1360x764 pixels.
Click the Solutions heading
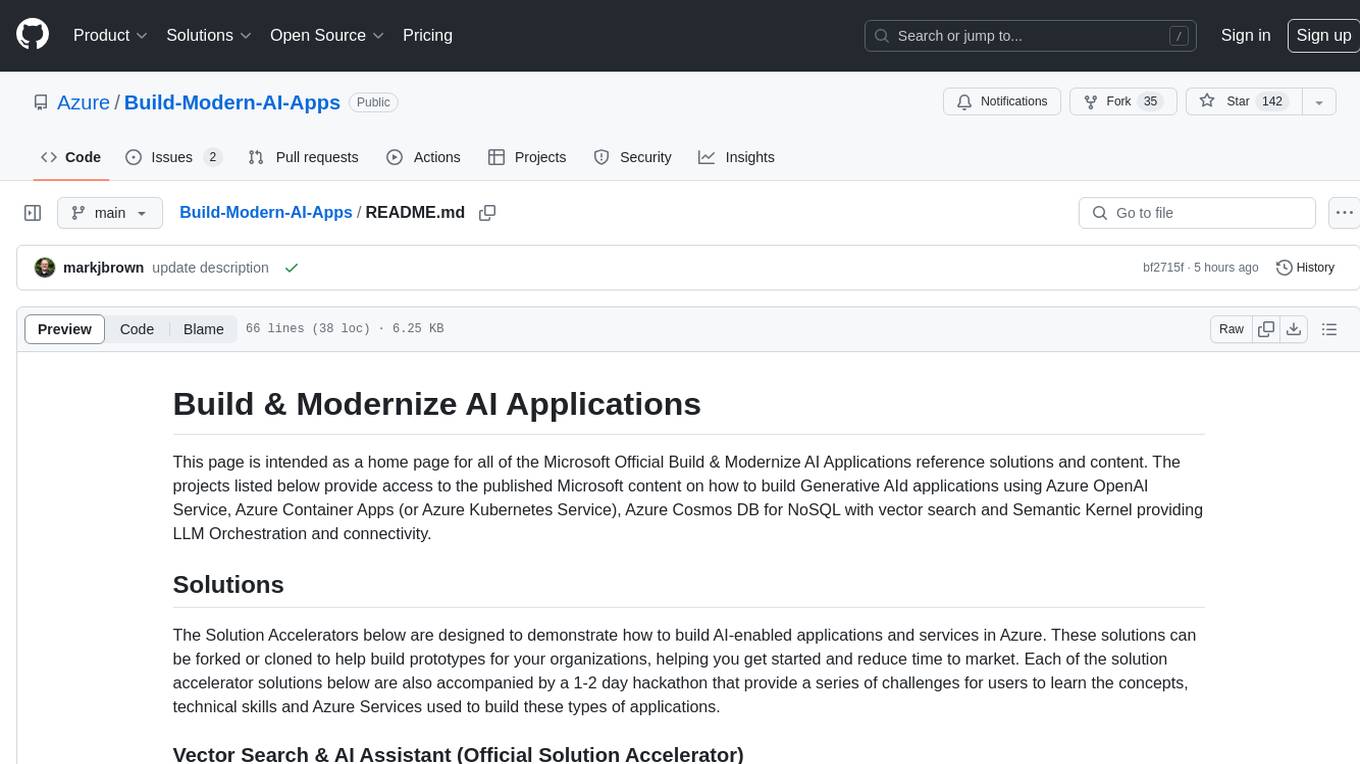(228, 585)
